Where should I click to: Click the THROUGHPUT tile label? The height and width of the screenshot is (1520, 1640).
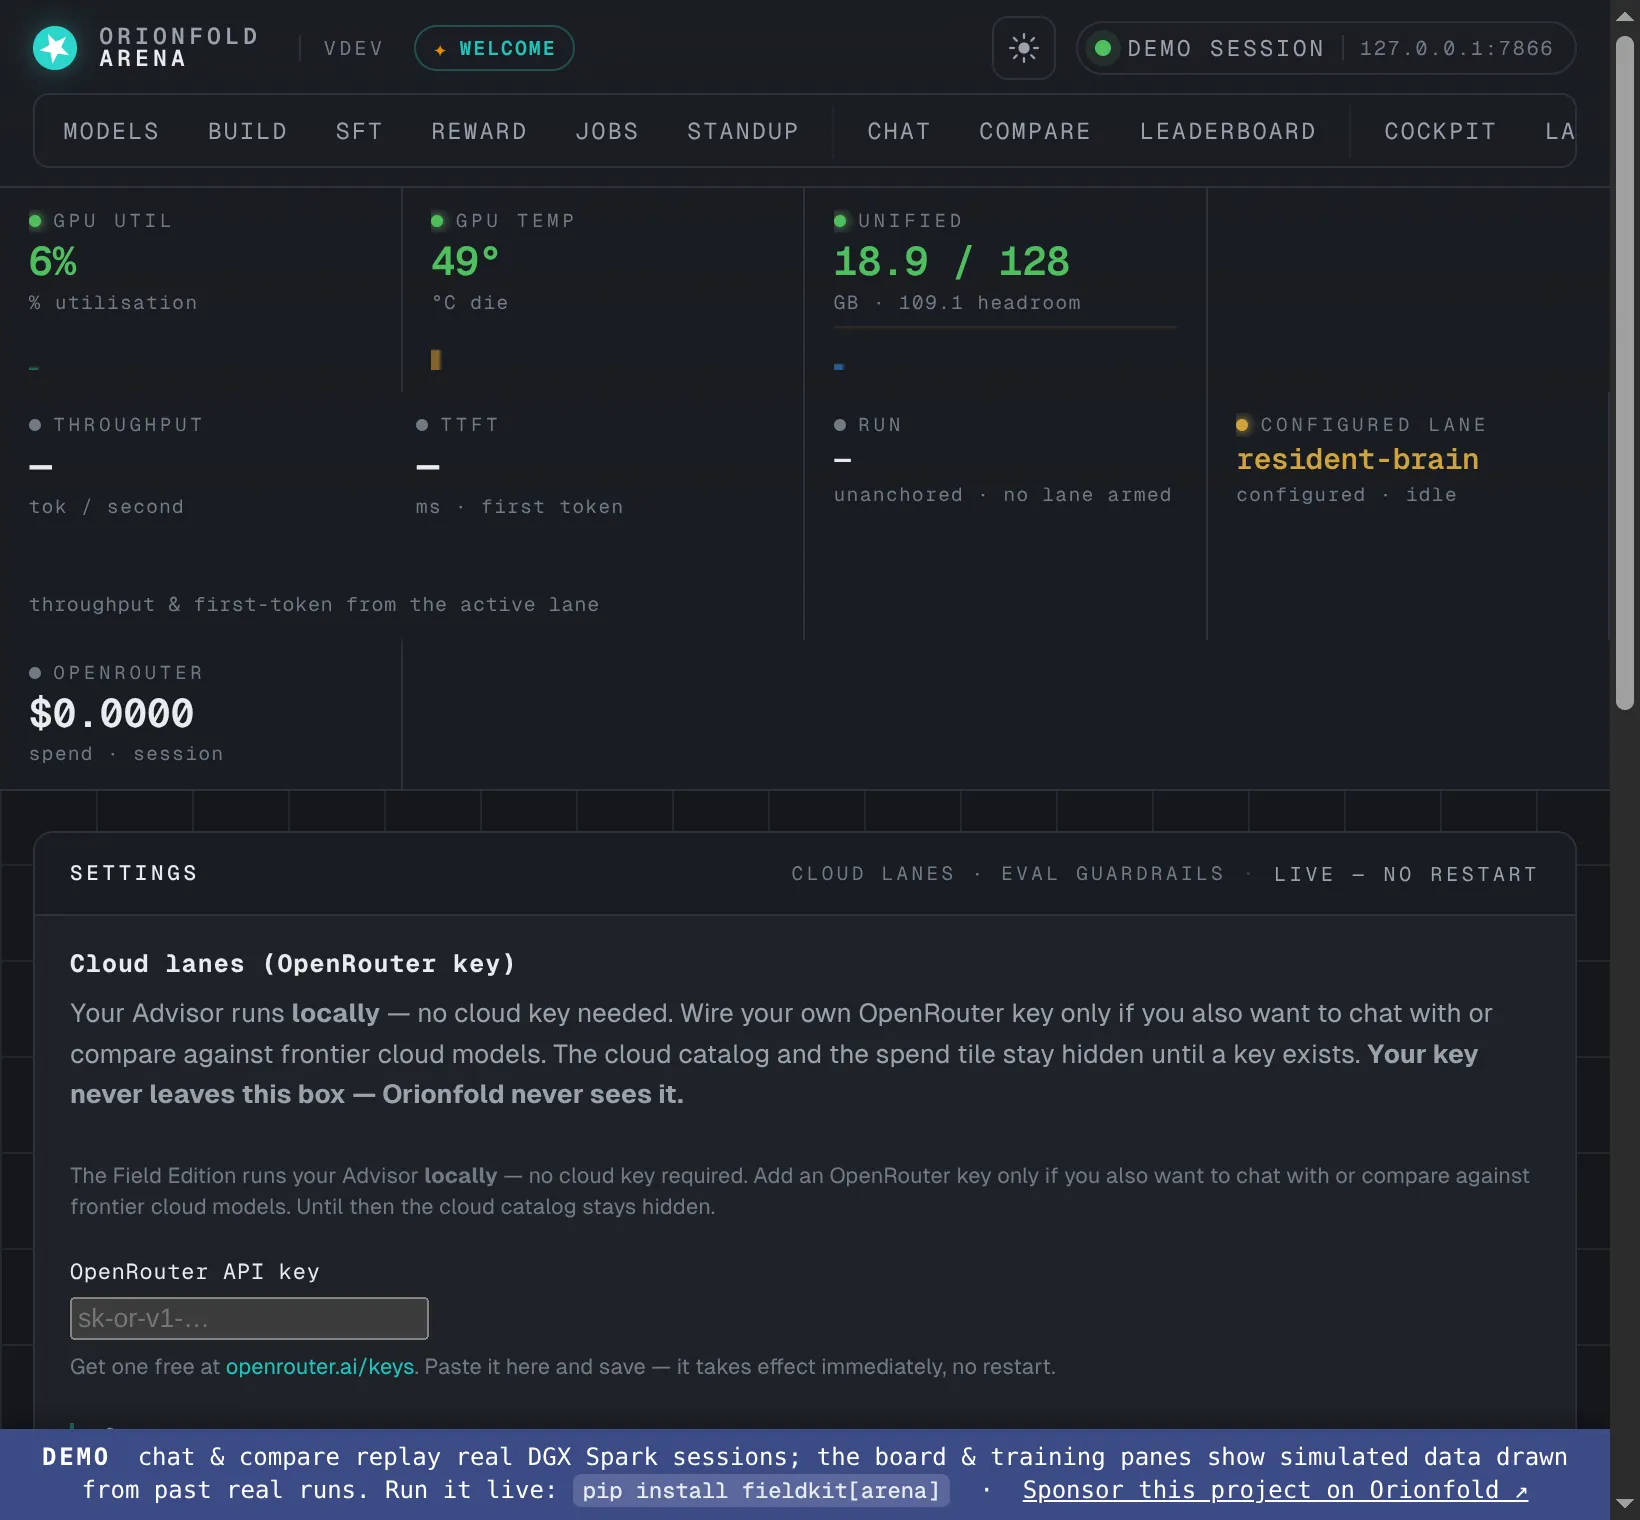[128, 424]
